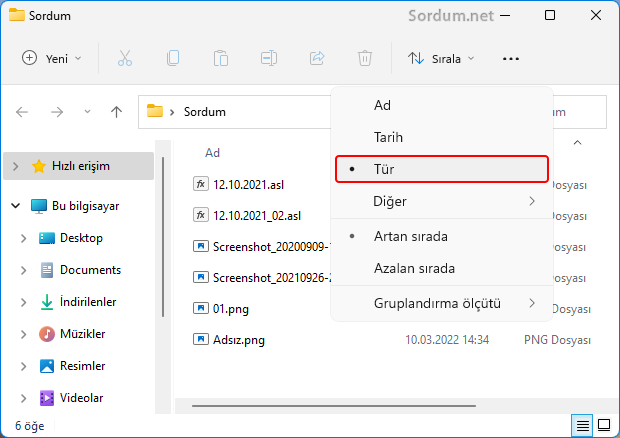The image size is (620, 438).
Task: Open recent locations dropdown chevron
Action: [x=87, y=112]
